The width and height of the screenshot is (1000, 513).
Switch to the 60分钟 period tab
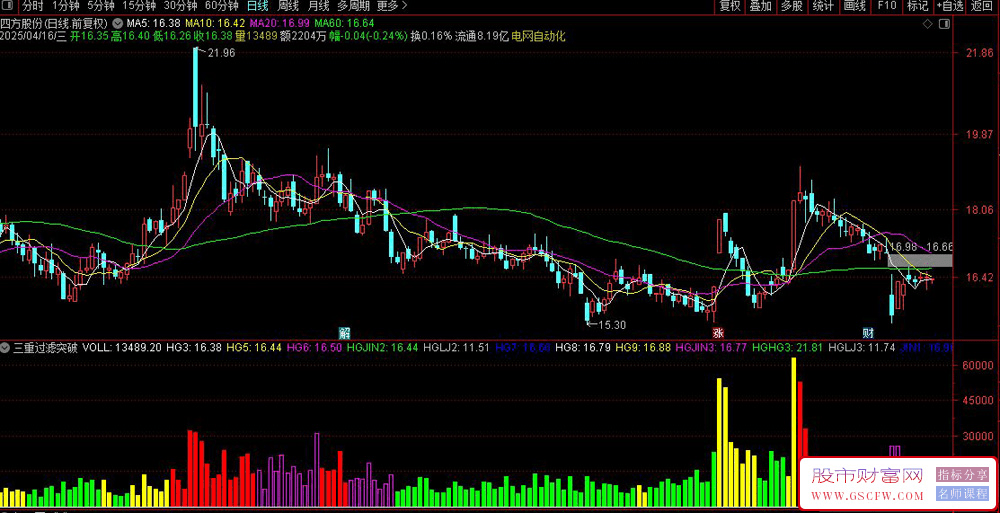click(x=221, y=6)
